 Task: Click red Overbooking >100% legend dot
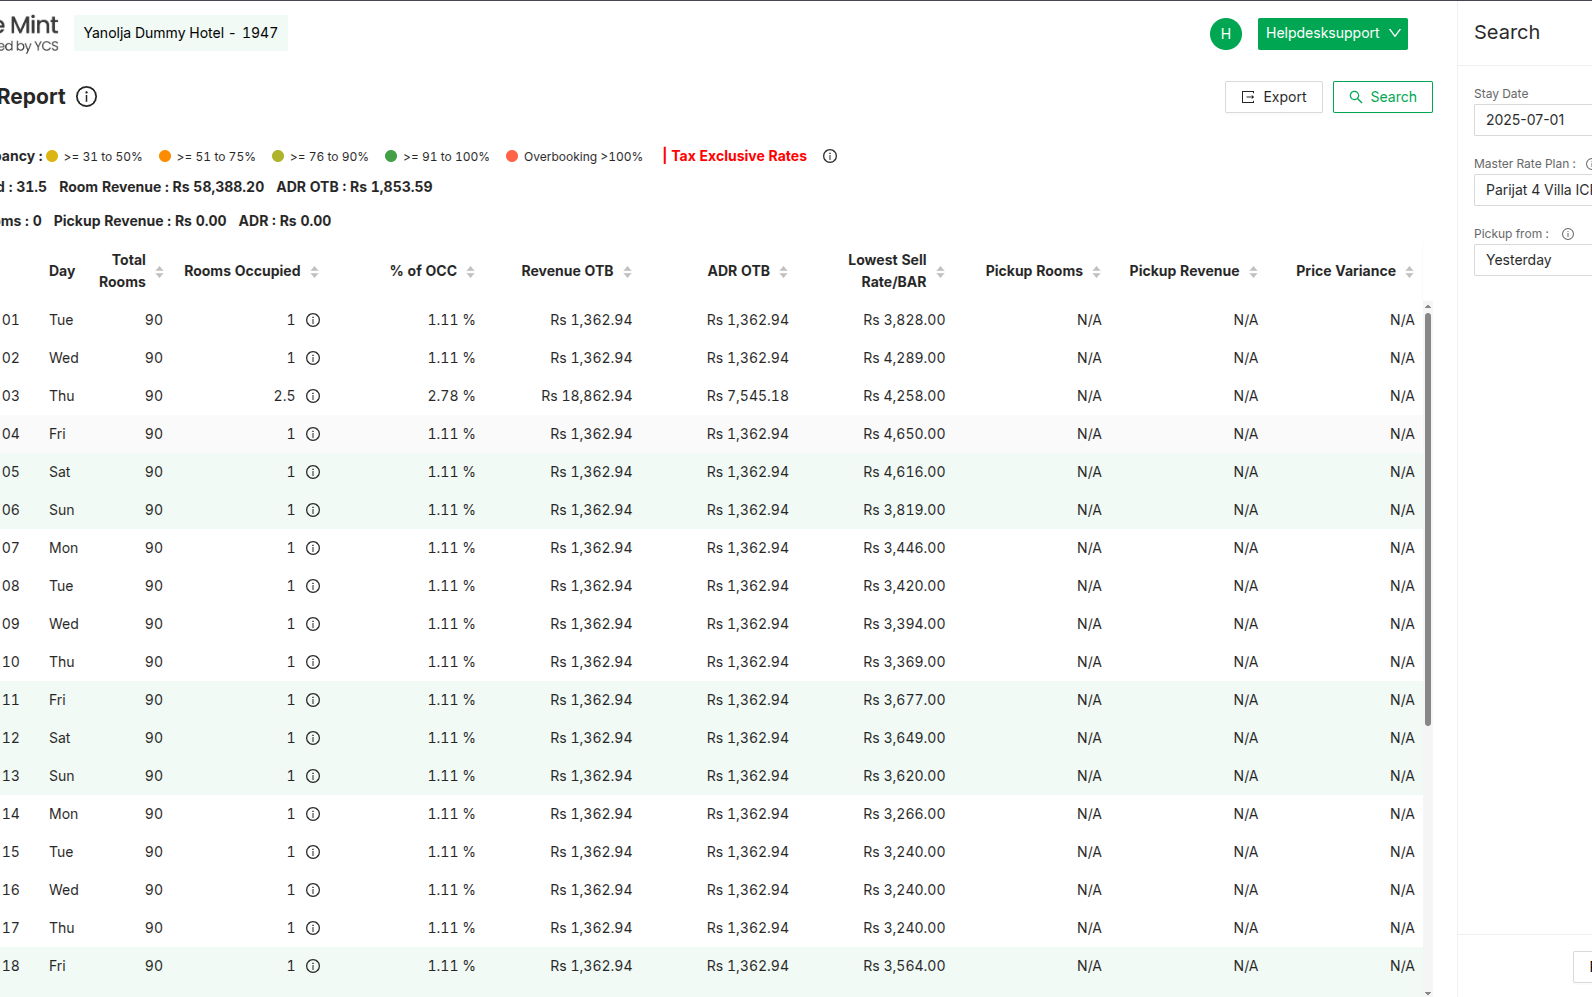point(512,156)
